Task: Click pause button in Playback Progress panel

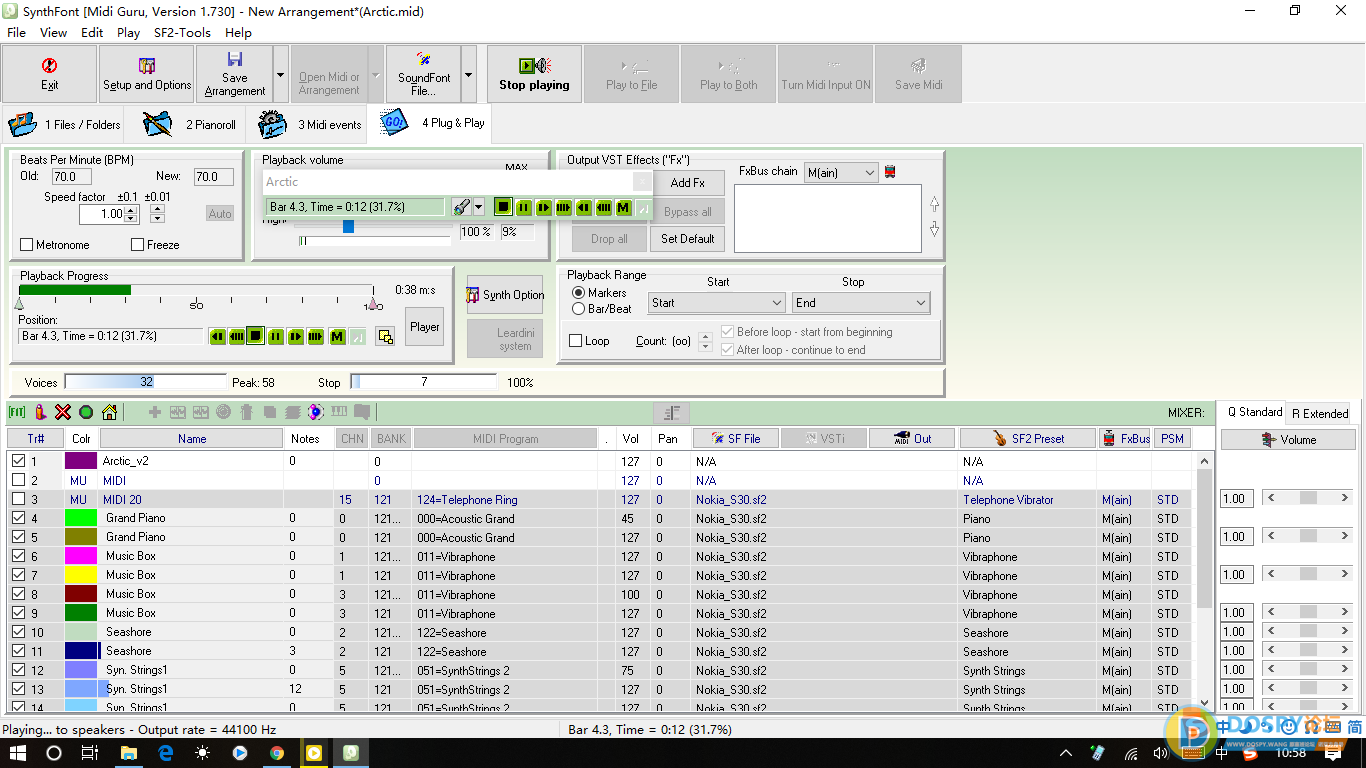Action: tap(276, 336)
